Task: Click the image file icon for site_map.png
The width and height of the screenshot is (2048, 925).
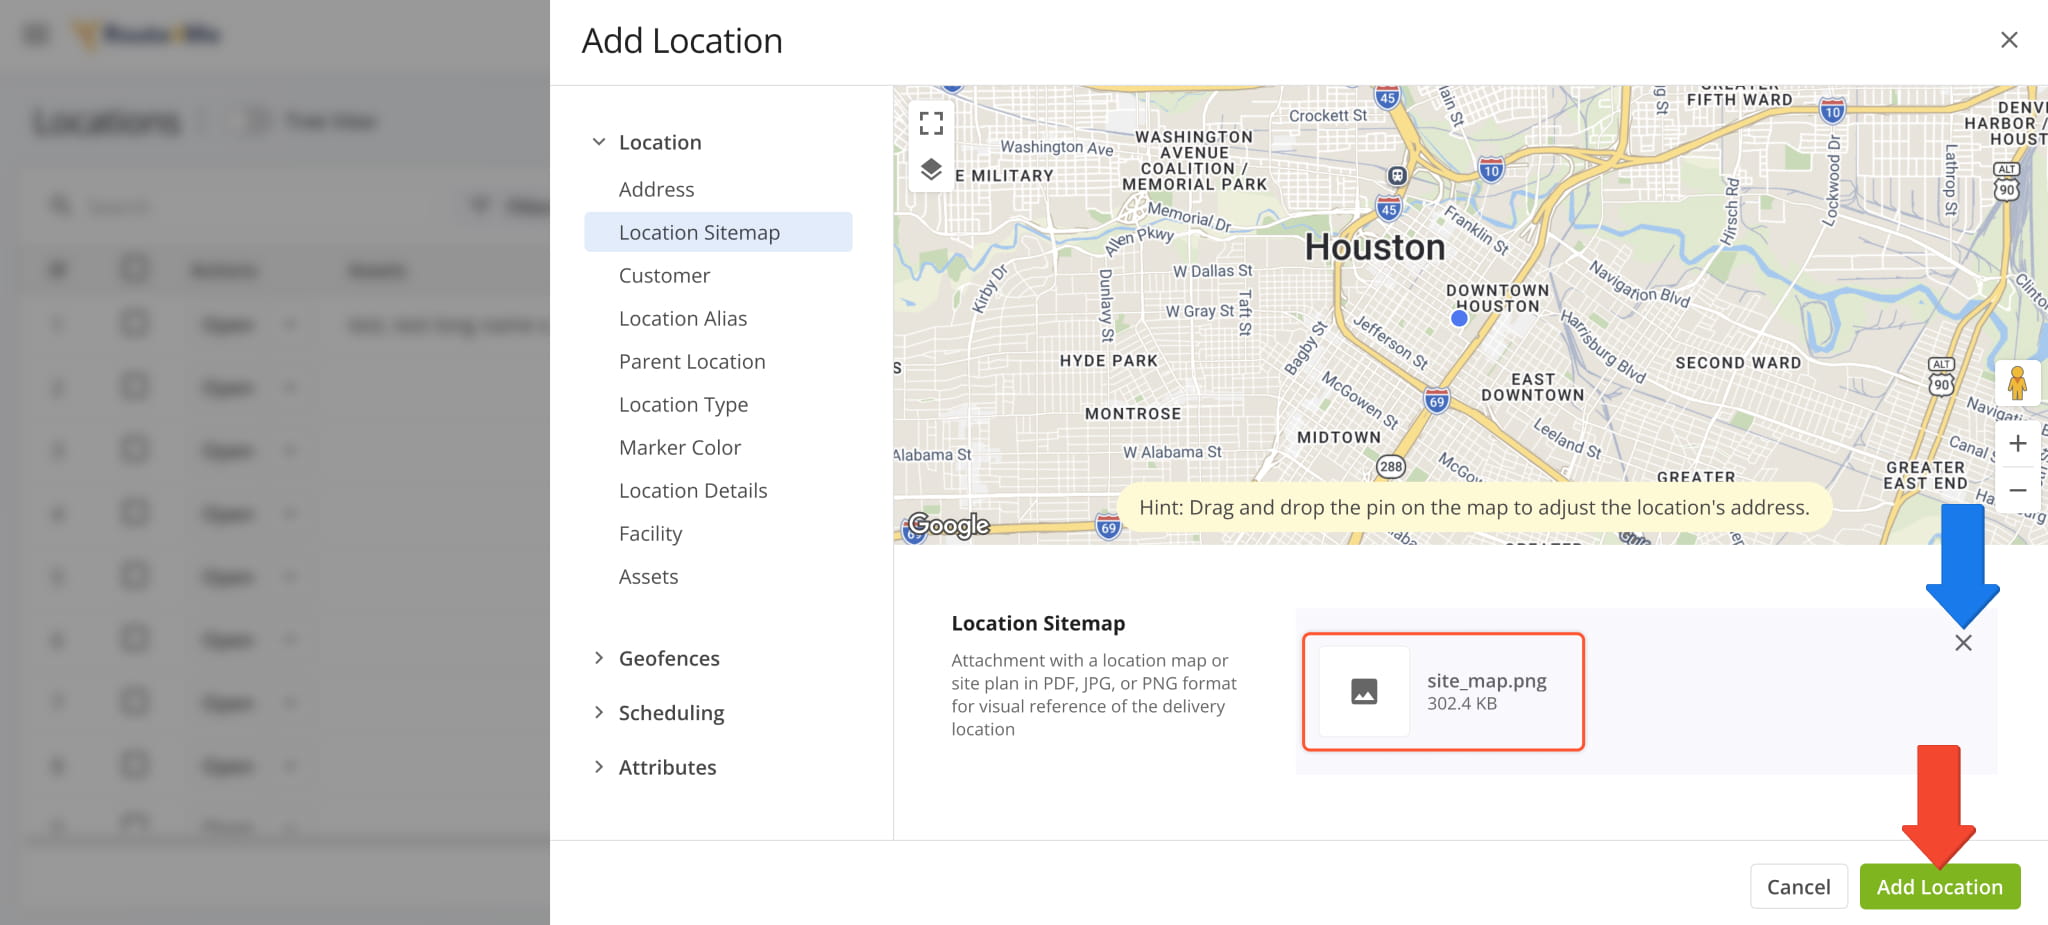Action: click(x=1364, y=691)
